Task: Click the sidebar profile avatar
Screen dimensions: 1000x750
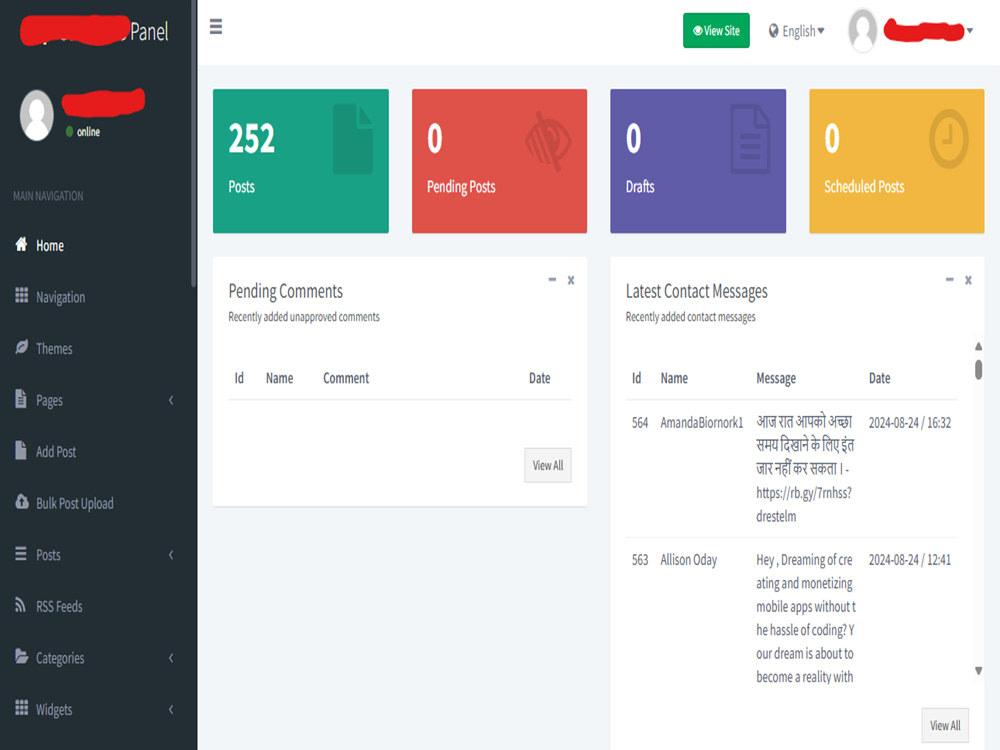Action: coord(36,115)
